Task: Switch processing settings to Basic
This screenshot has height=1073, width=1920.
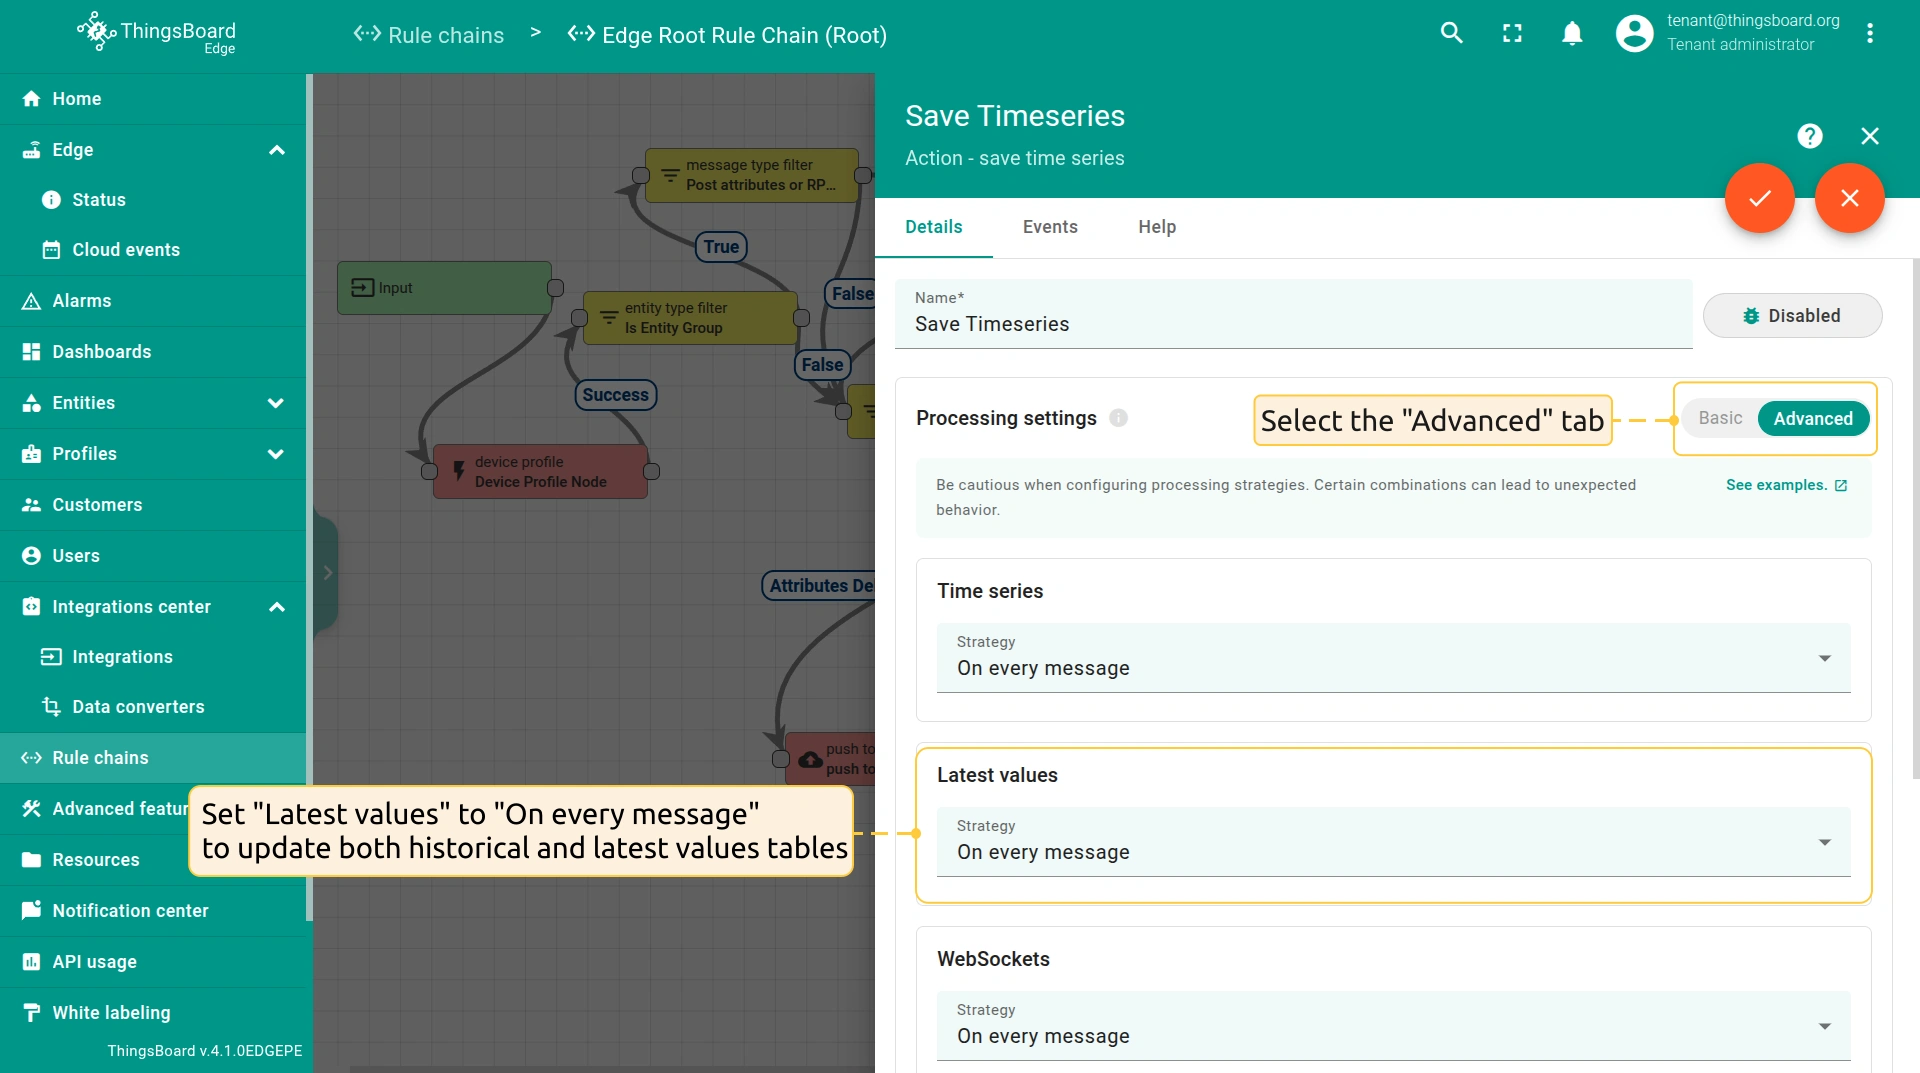Action: [x=1720, y=418]
